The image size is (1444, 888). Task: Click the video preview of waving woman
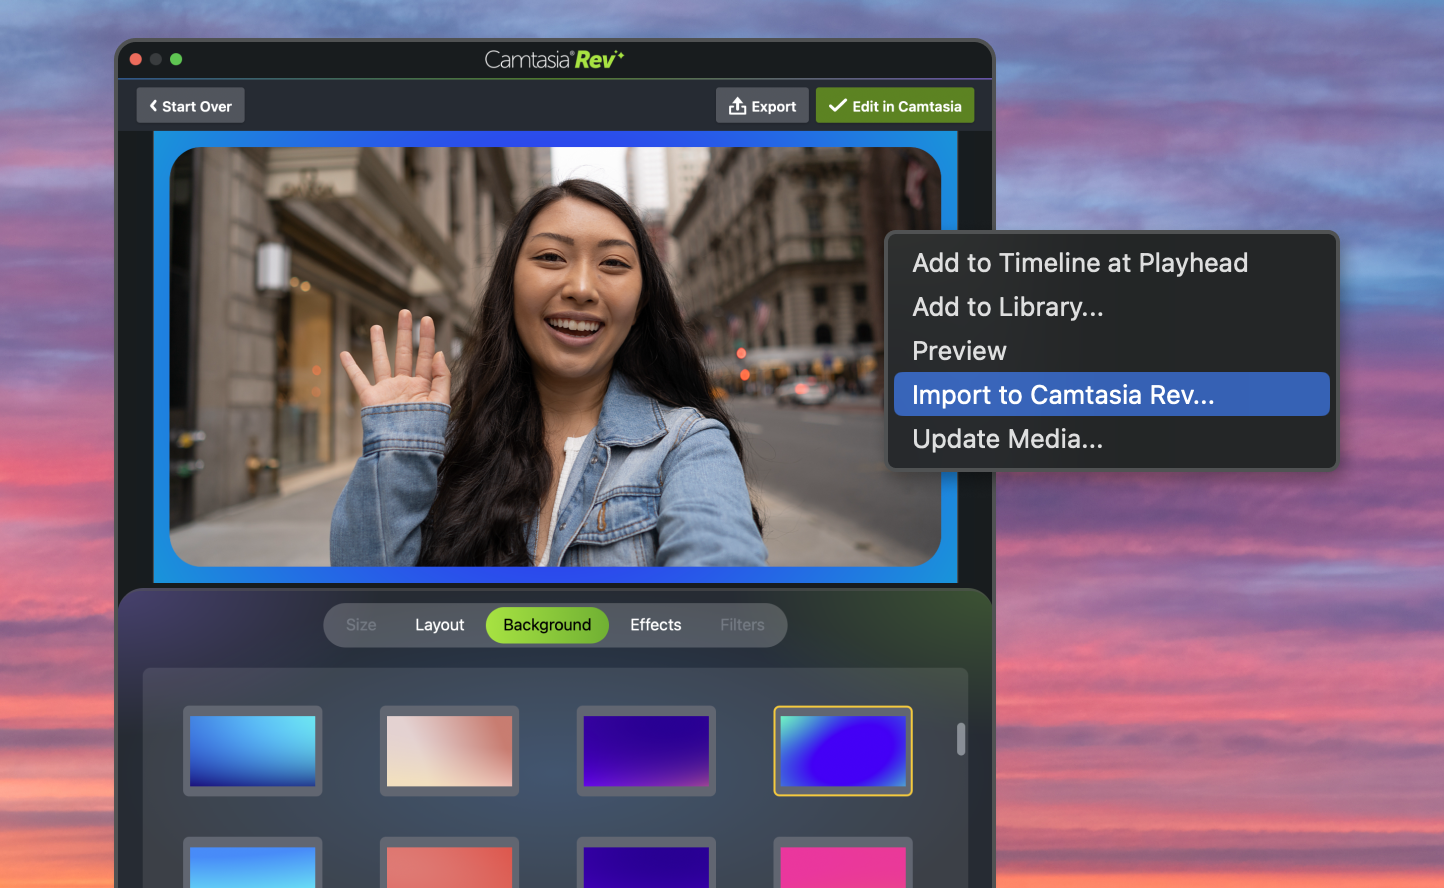tap(555, 357)
